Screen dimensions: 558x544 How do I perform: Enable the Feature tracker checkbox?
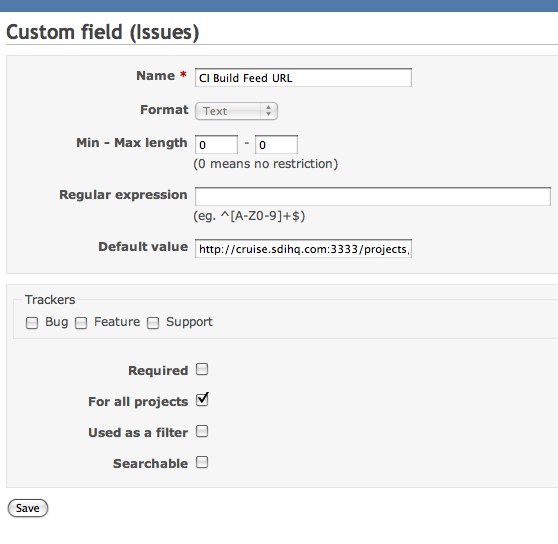click(x=81, y=323)
